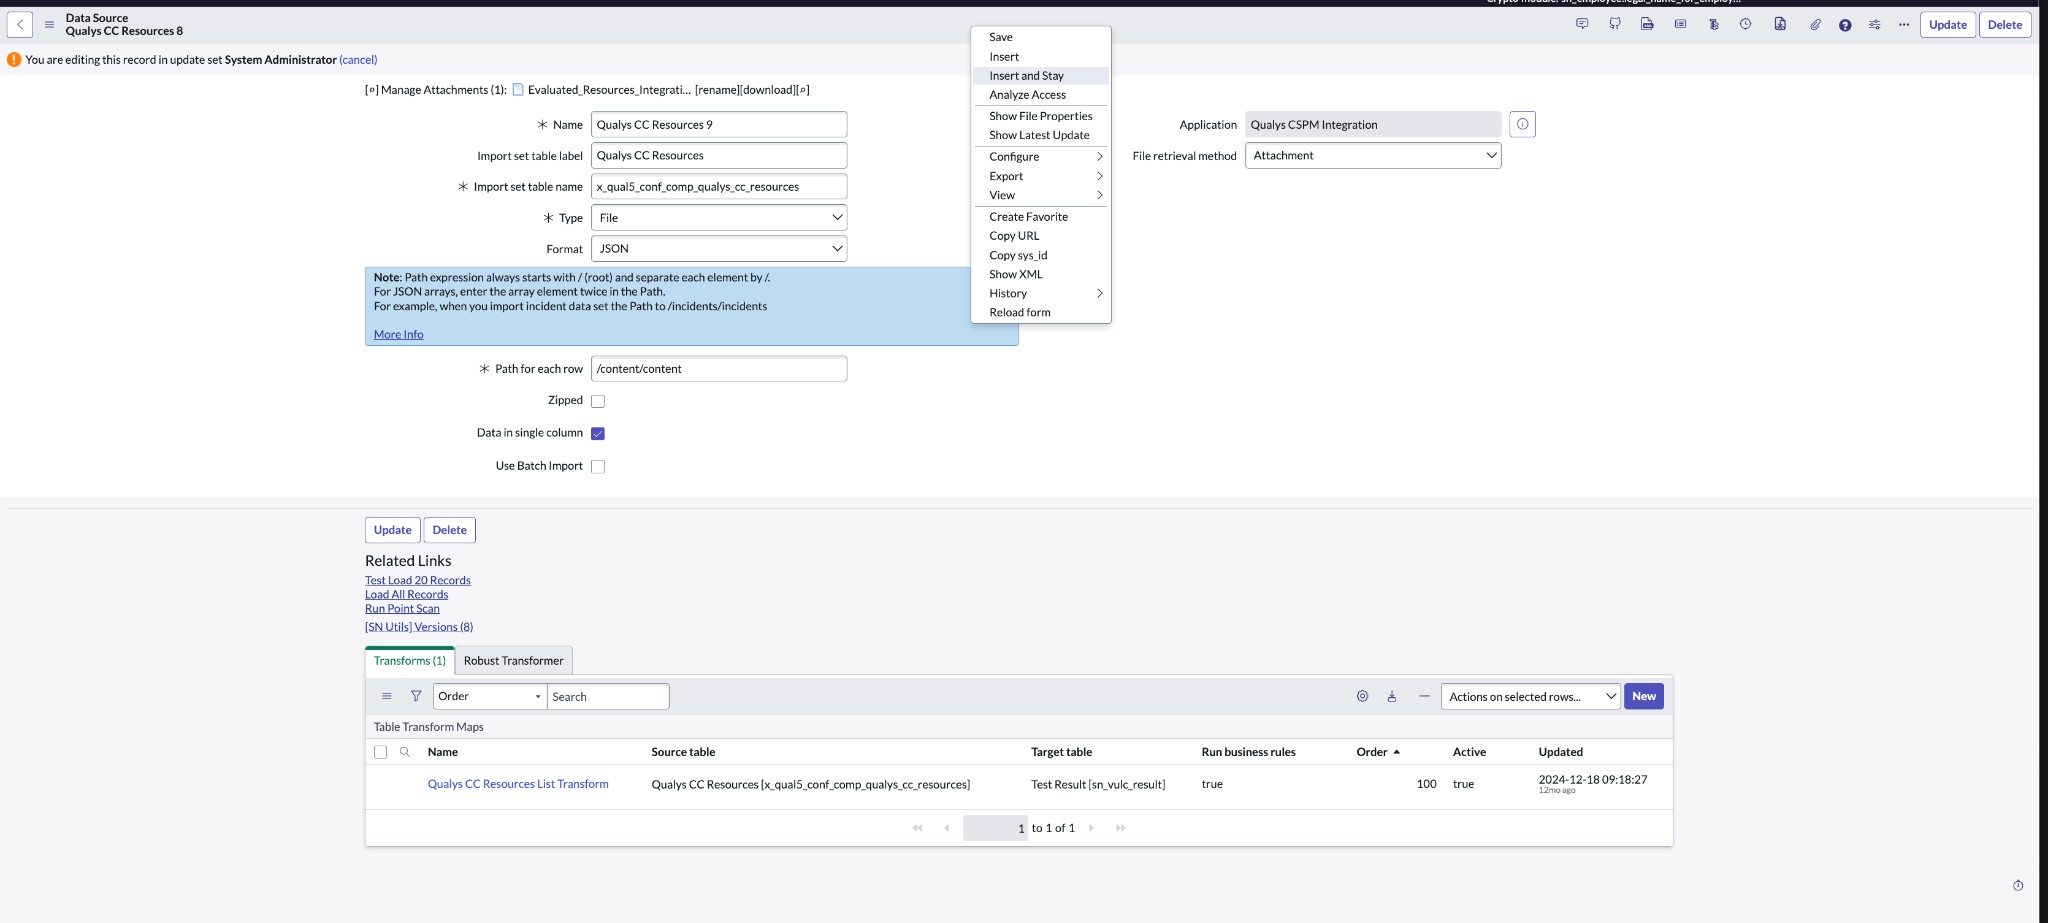Switch to Robust Transformer tab
Viewport: 2048px width, 923px height.
click(513, 660)
